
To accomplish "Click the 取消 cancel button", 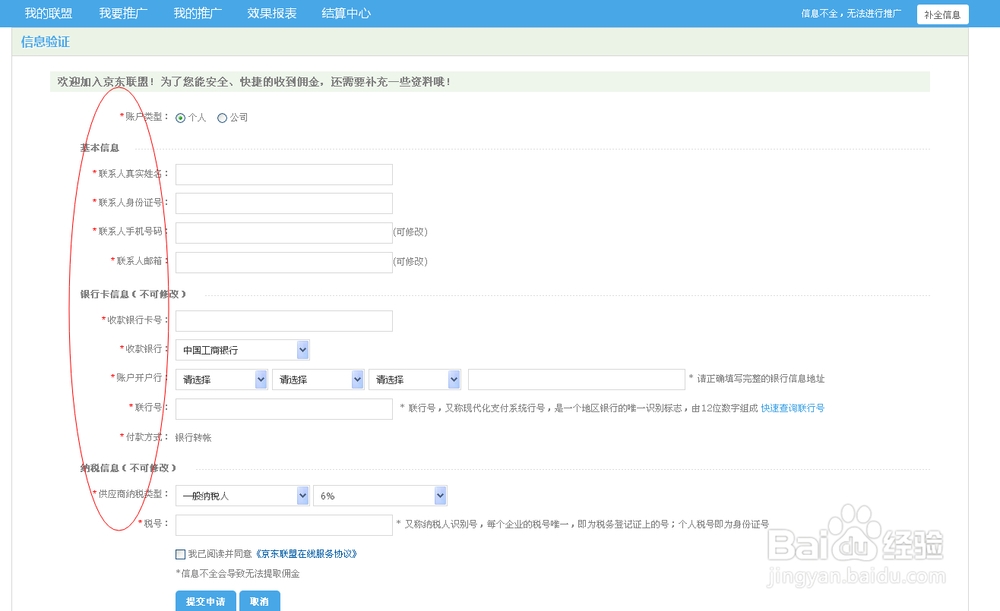I will [259, 601].
